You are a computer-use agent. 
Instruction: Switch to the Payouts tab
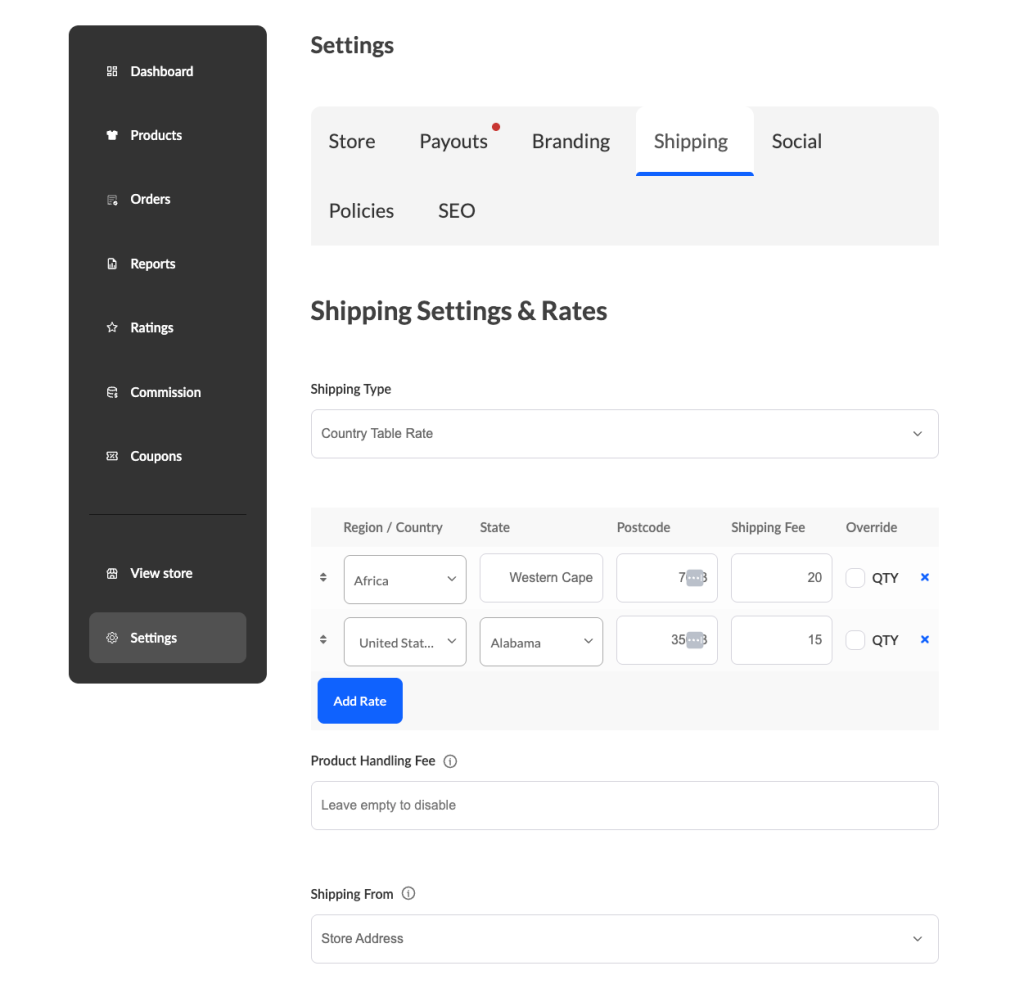(x=453, y=141)
